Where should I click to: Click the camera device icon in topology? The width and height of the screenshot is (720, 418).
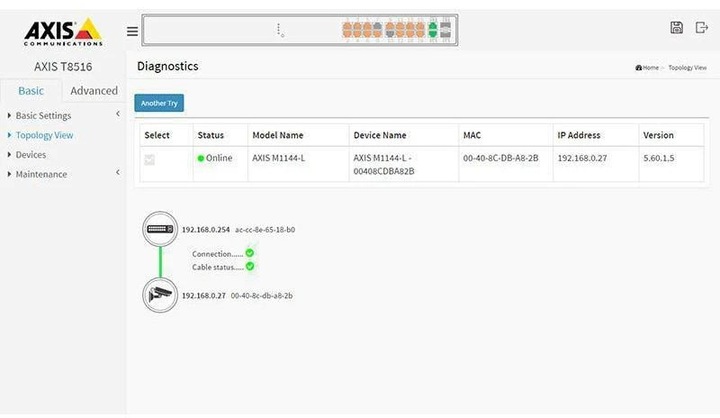pyautogui.click(x=160, y=295)
